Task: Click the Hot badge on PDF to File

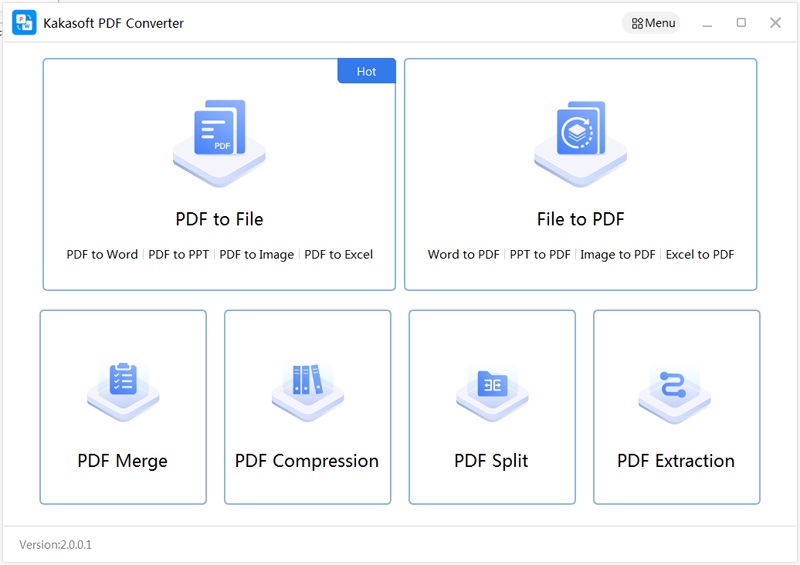Action: pyautogui.click(x=366, y=71)
